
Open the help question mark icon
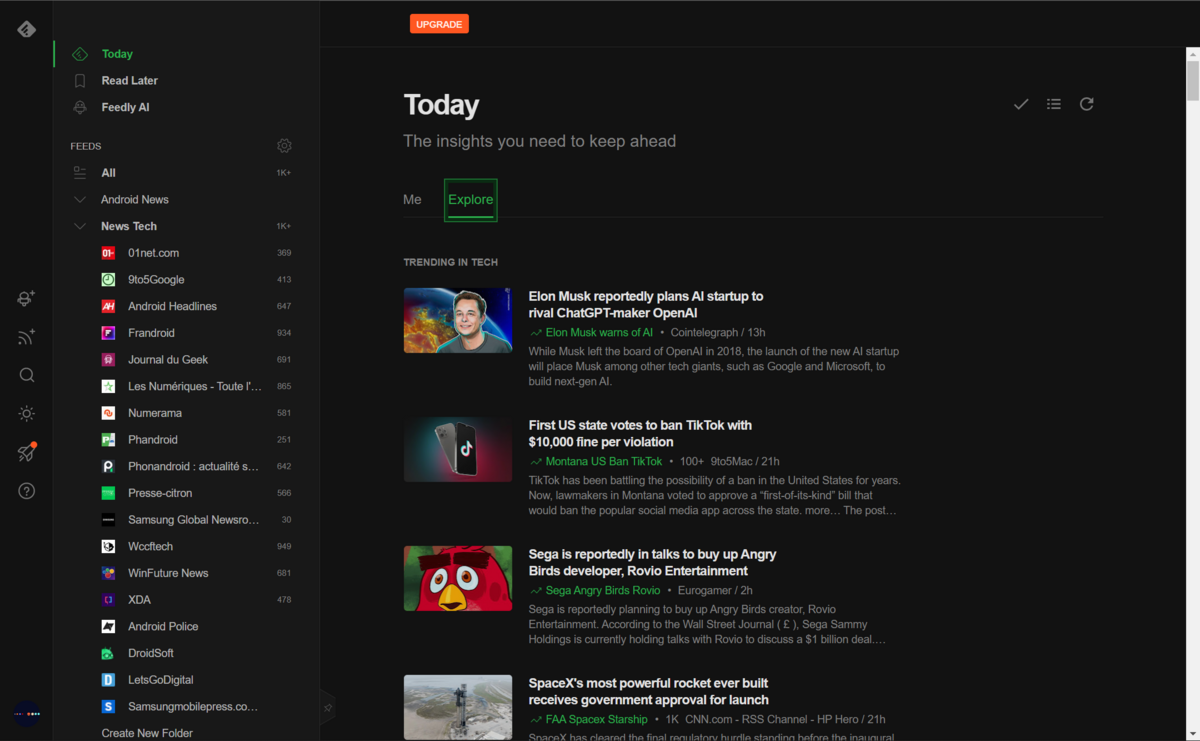27,491
